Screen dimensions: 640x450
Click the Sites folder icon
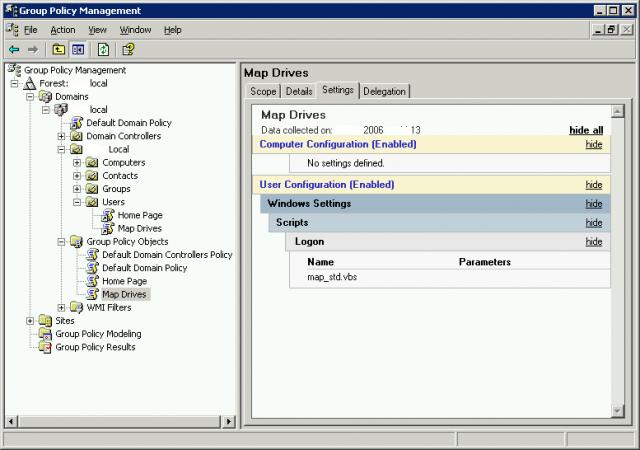45,321
